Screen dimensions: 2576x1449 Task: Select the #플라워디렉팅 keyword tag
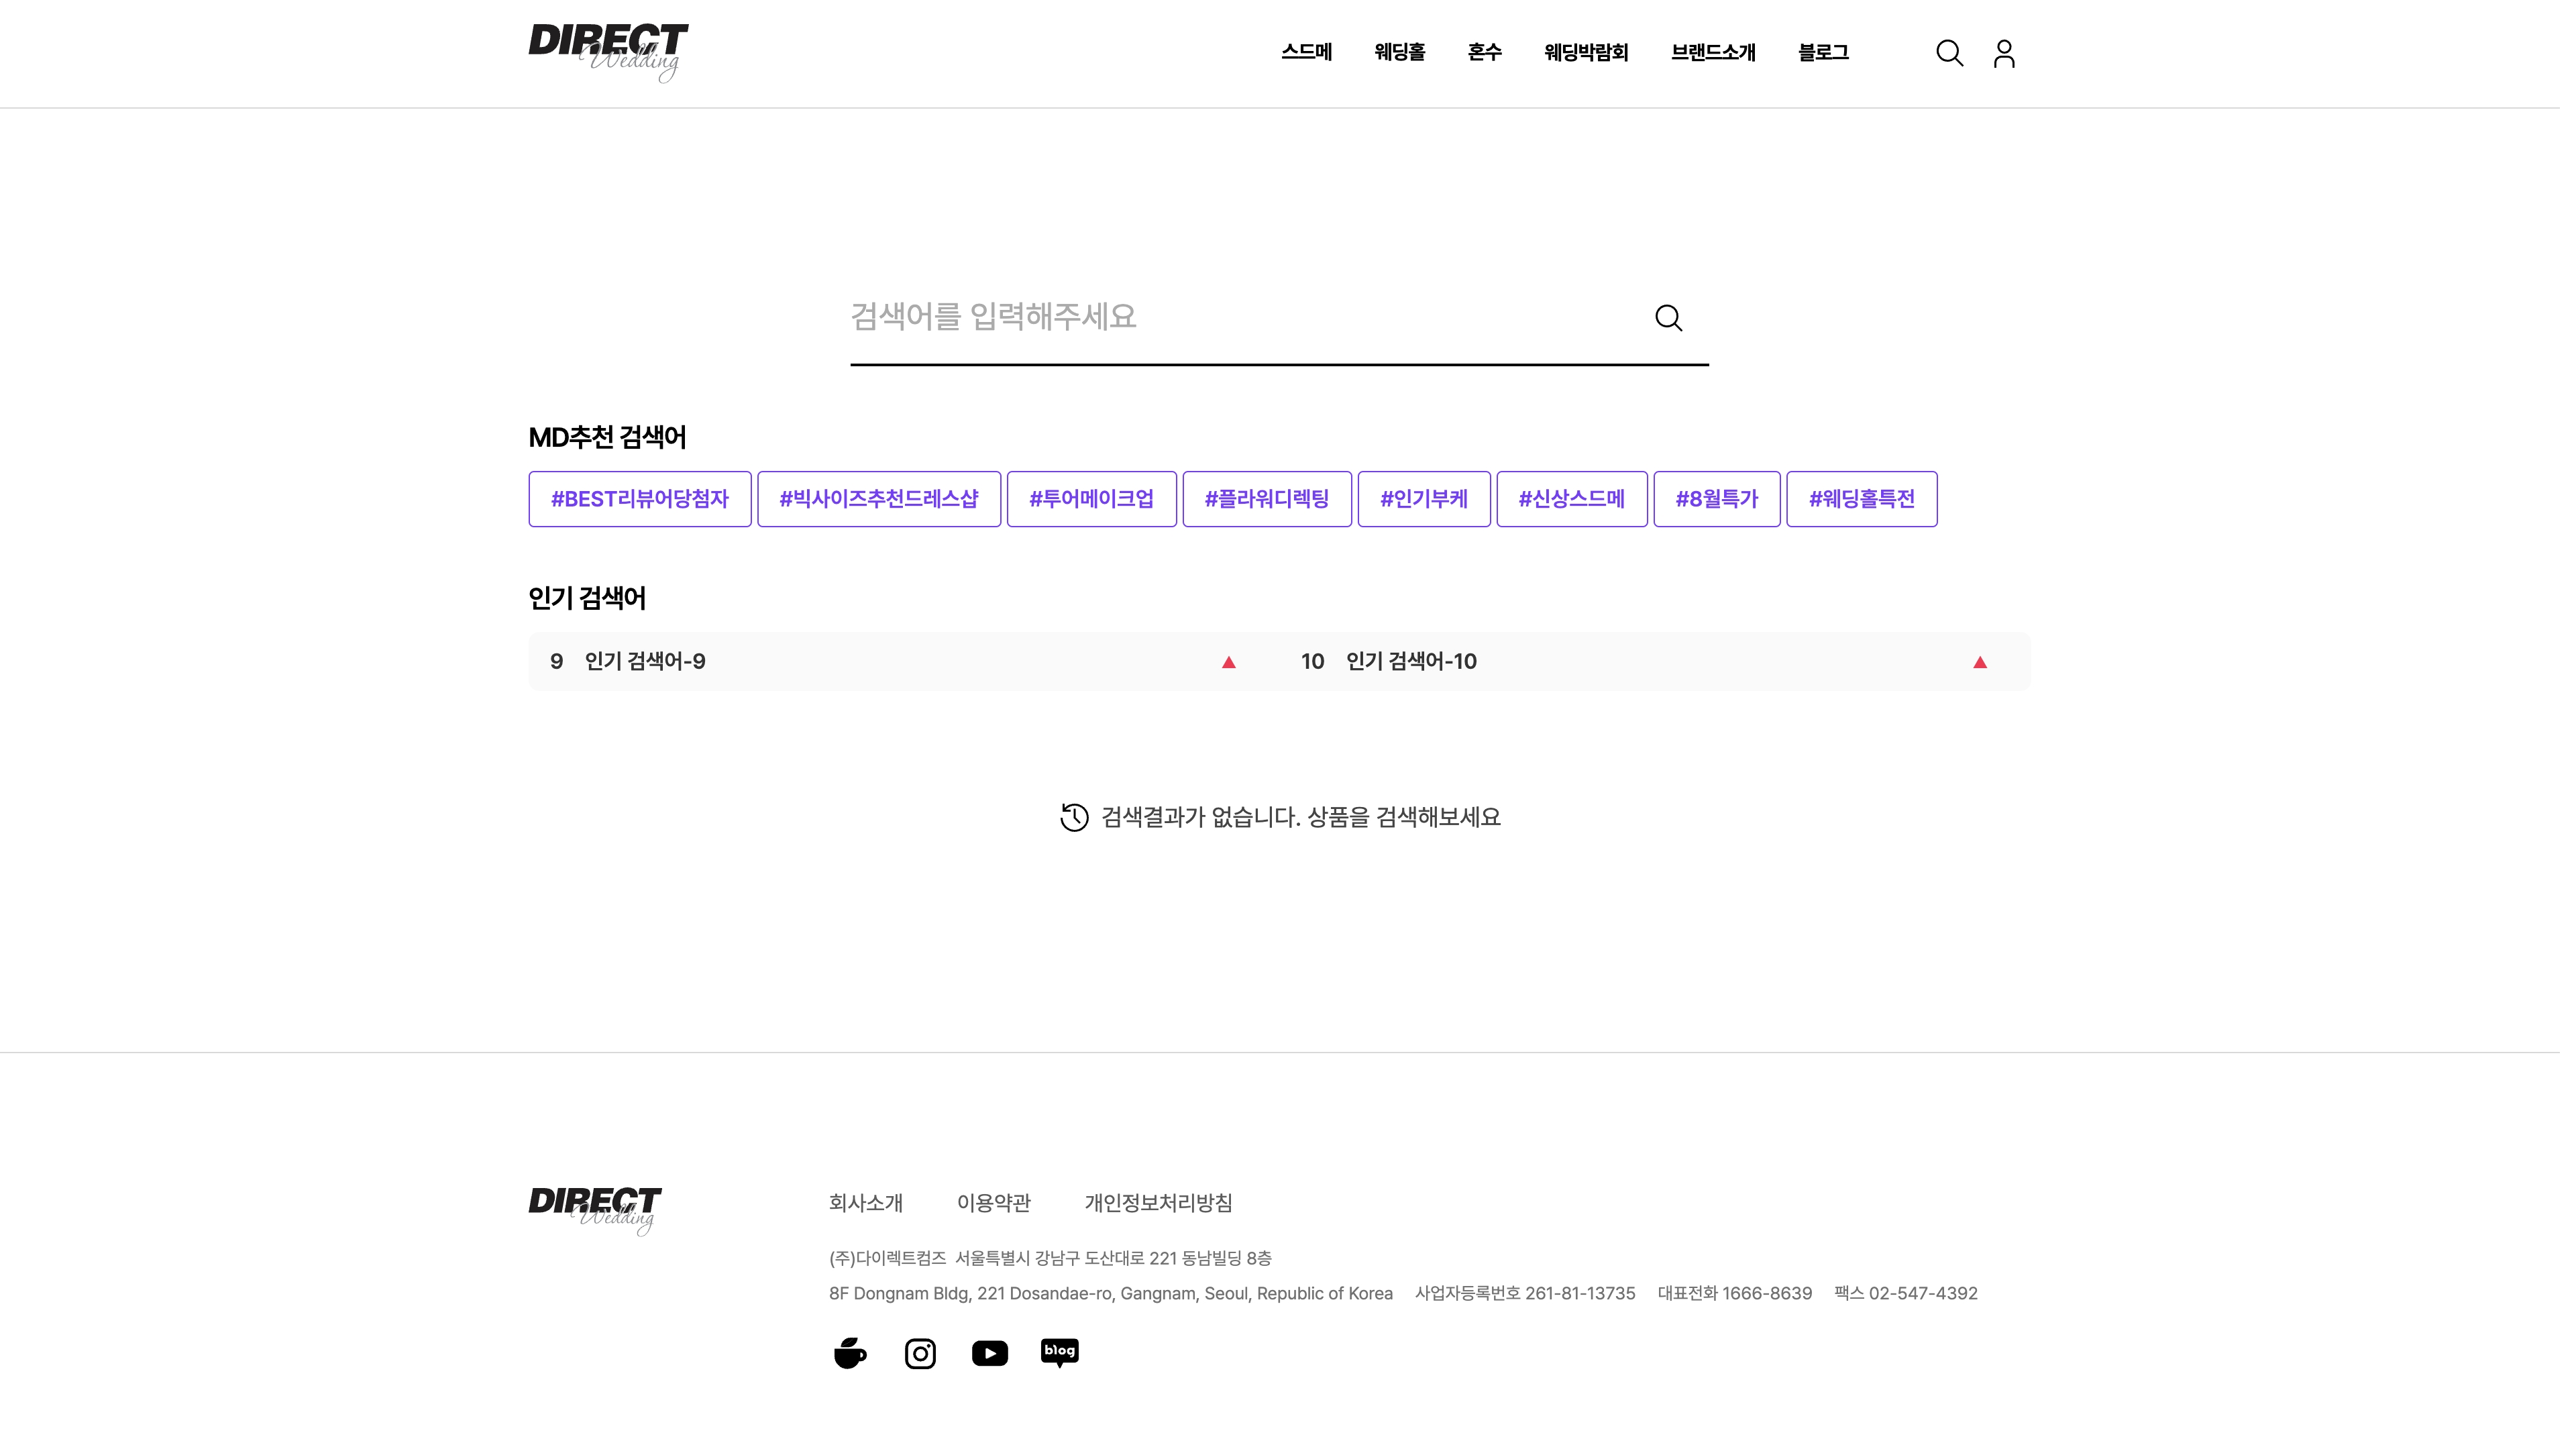1266,499
